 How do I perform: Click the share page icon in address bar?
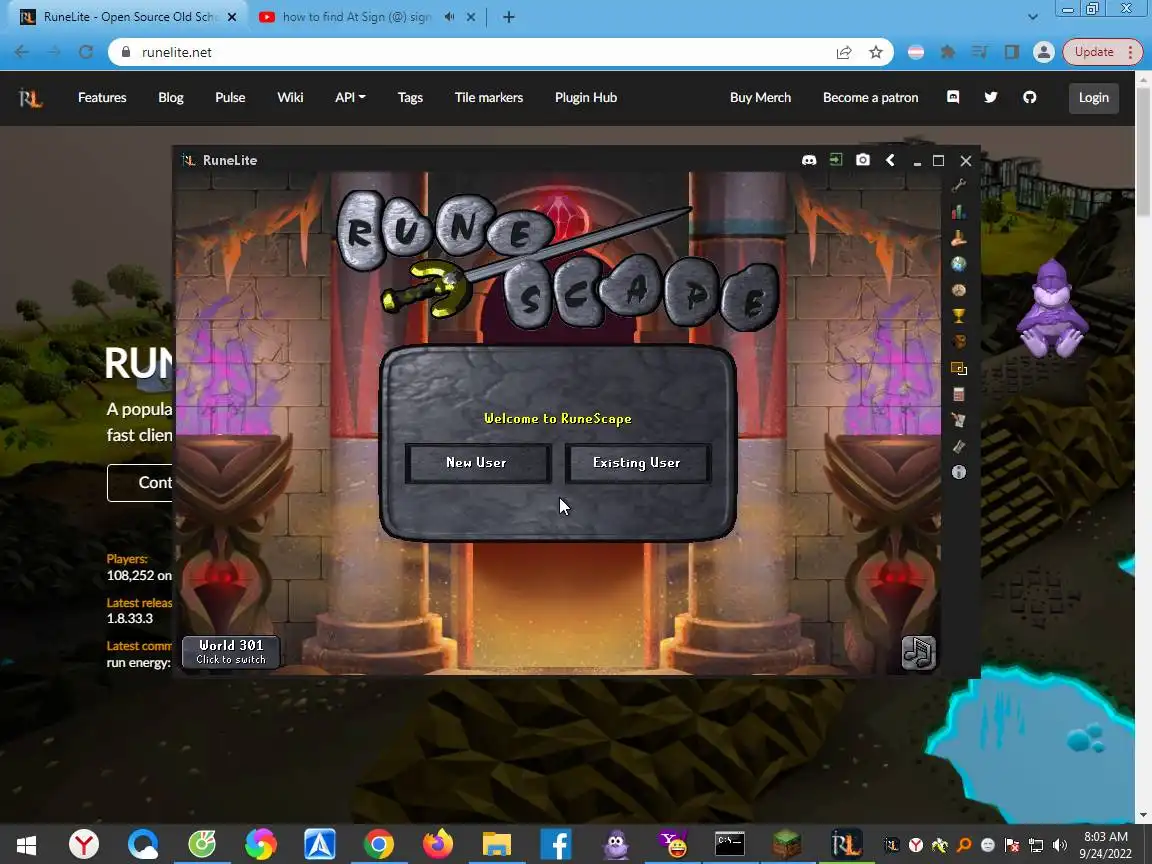(843, 52)
